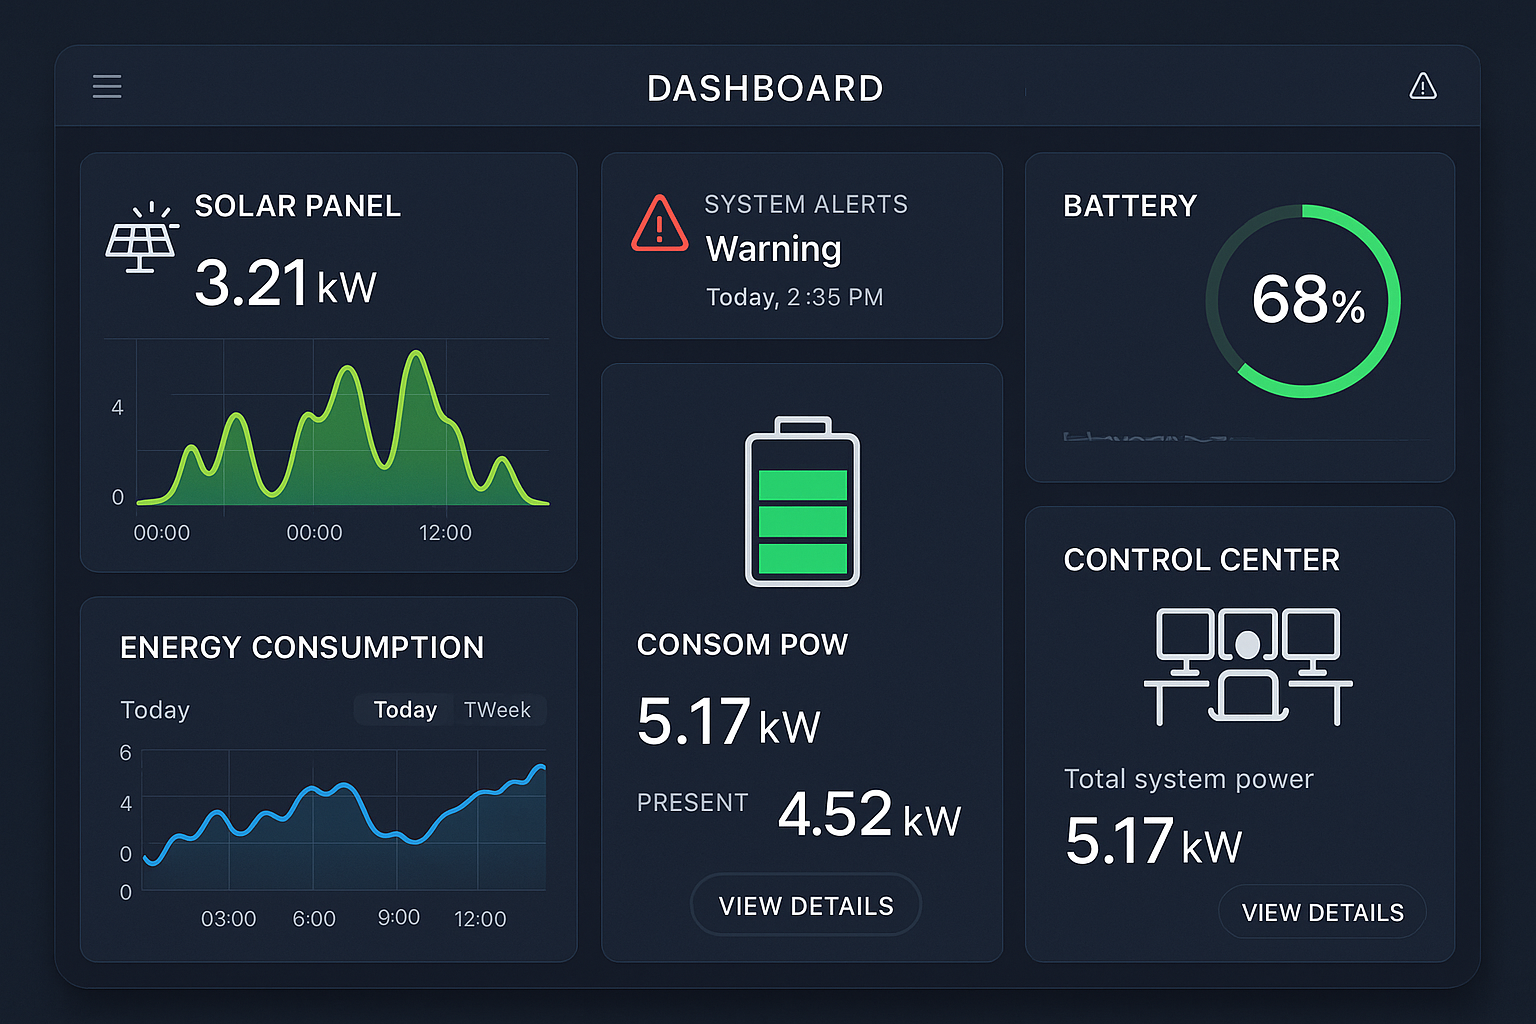Viewport: 1536px width, 1024px height.
Task: Click the control center workstation icon
Action: pos(1247,665)
